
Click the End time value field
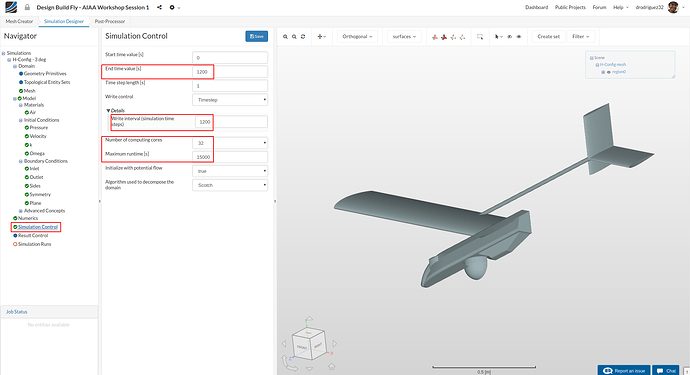(230, 72)
